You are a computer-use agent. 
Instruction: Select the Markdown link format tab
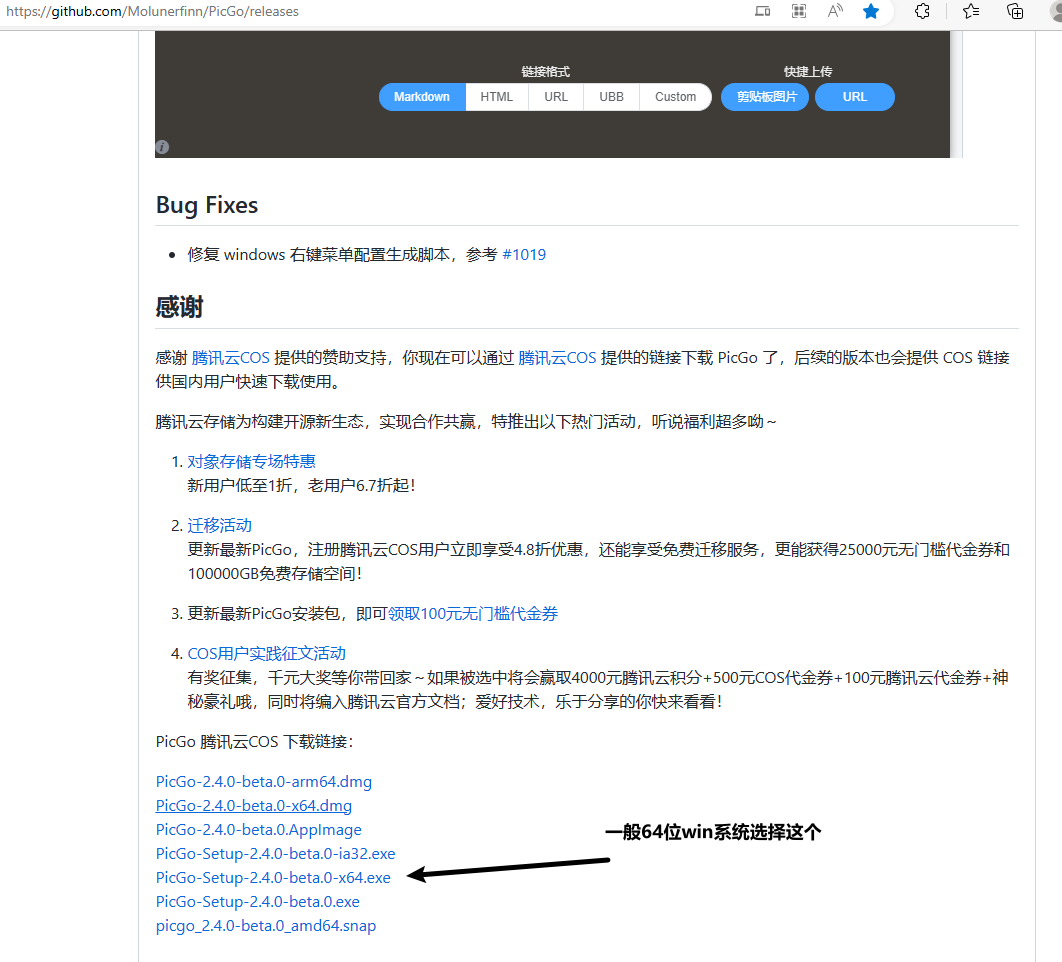coord(421,96)
